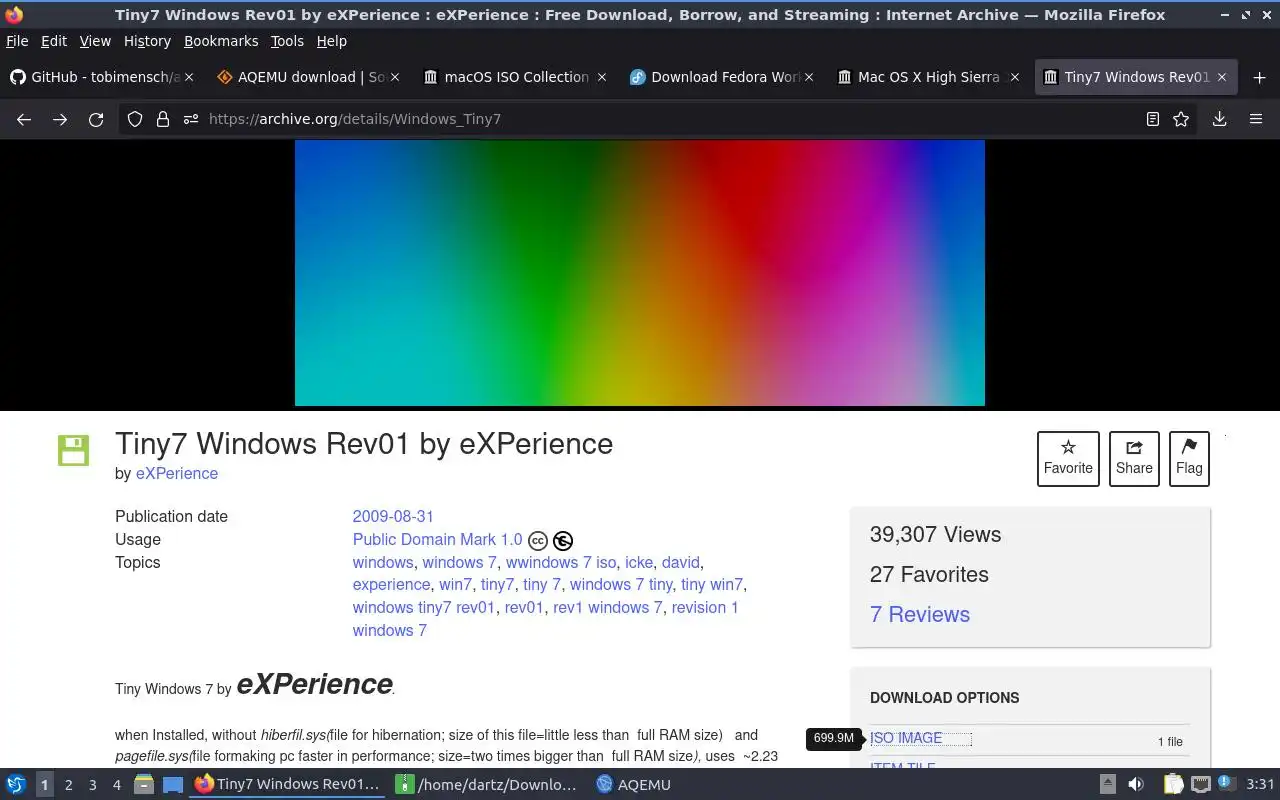This screenshot has width=1280, height=800.
Task: Open the 7 Reviews link
Action: click(920, 614)
